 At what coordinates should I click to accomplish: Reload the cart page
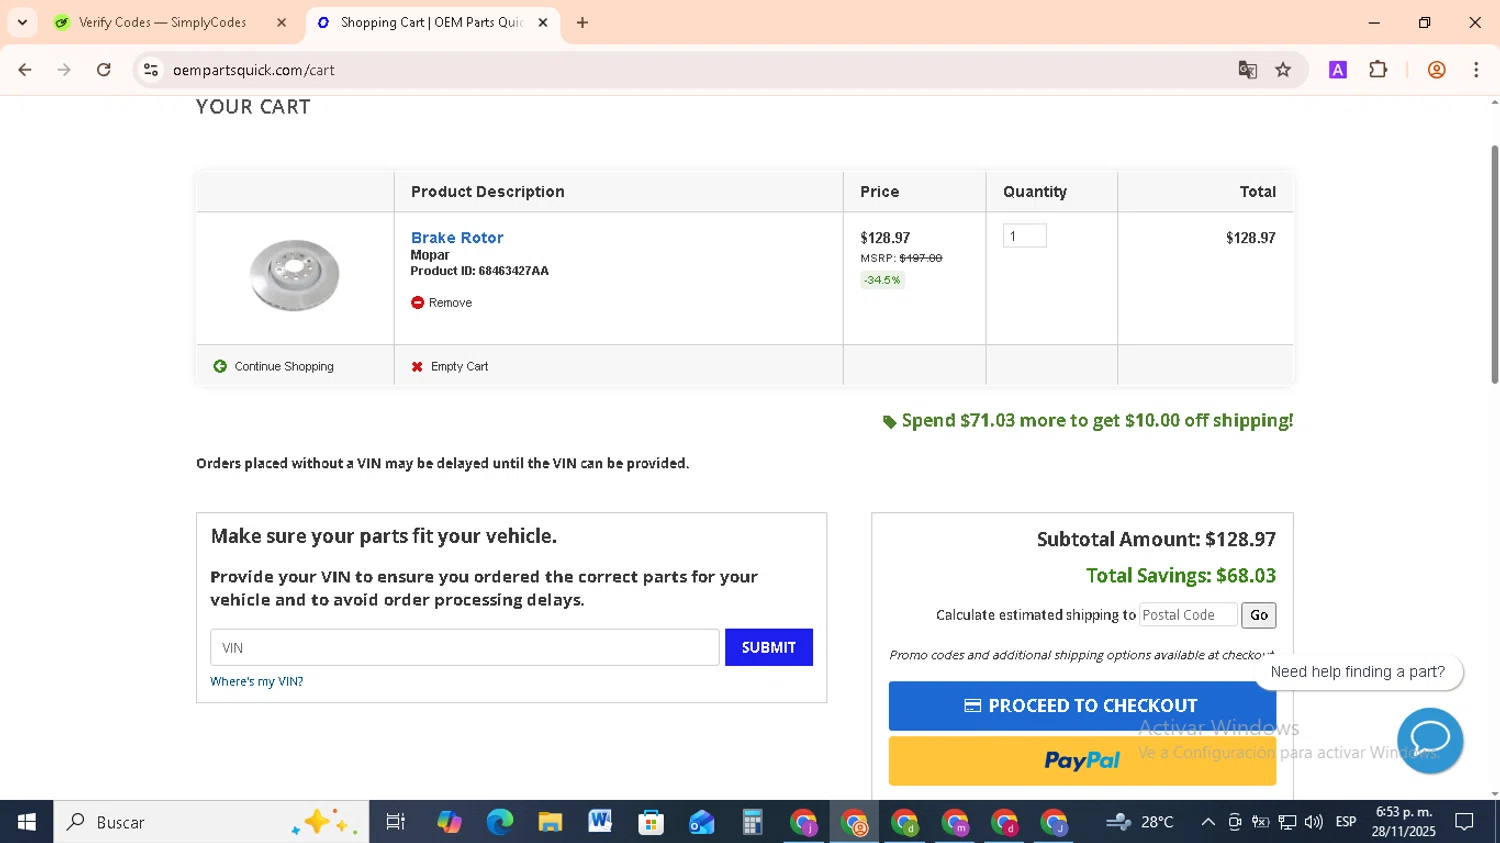point(104,70)
